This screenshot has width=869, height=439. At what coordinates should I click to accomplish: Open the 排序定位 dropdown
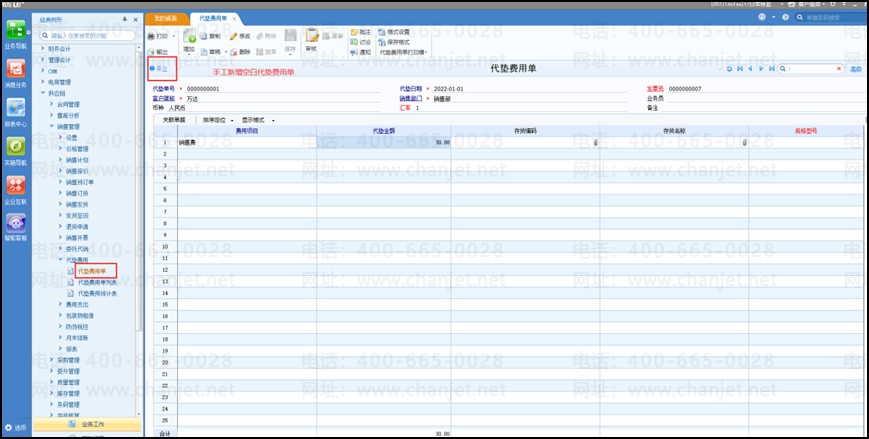coord(217,120)
